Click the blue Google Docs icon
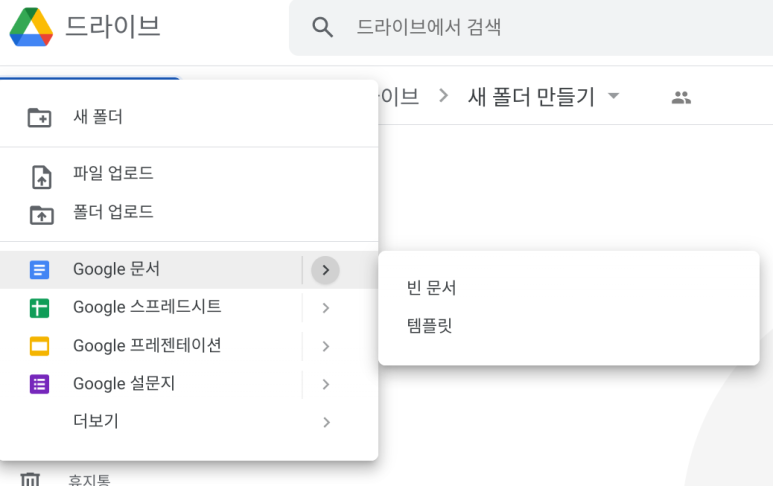 (x=39, y=270)
